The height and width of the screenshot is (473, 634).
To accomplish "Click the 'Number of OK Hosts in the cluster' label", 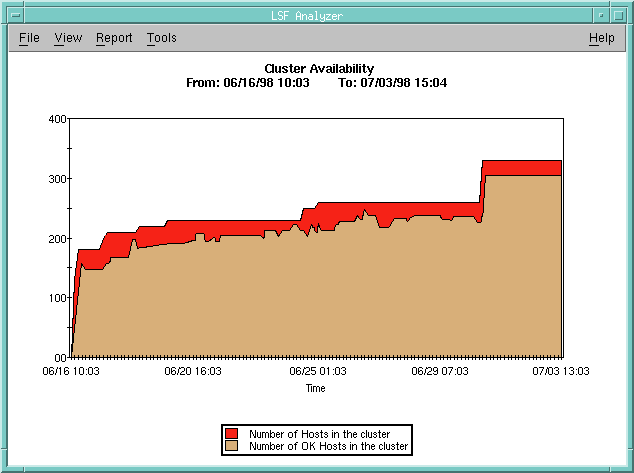I will [328, 446].
